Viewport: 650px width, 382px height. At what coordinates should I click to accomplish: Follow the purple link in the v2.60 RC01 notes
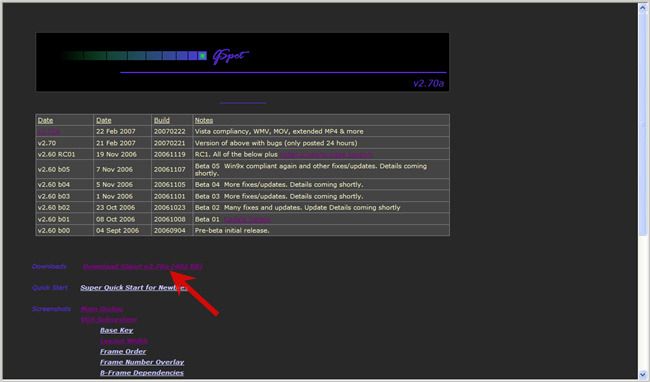pyautogui.click(x=327, y=155)
